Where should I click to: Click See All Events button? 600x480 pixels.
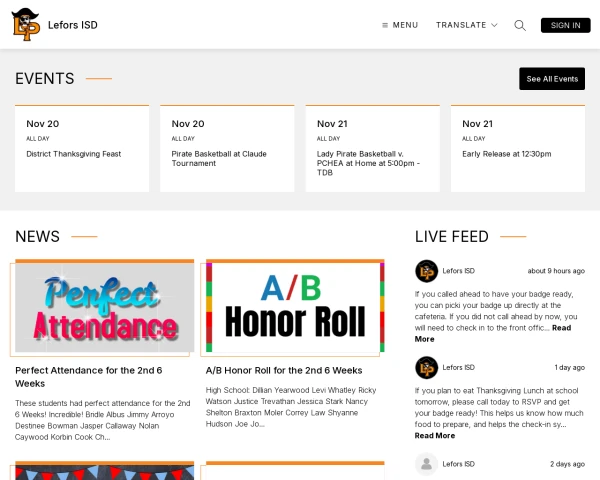tap(552, 79)
